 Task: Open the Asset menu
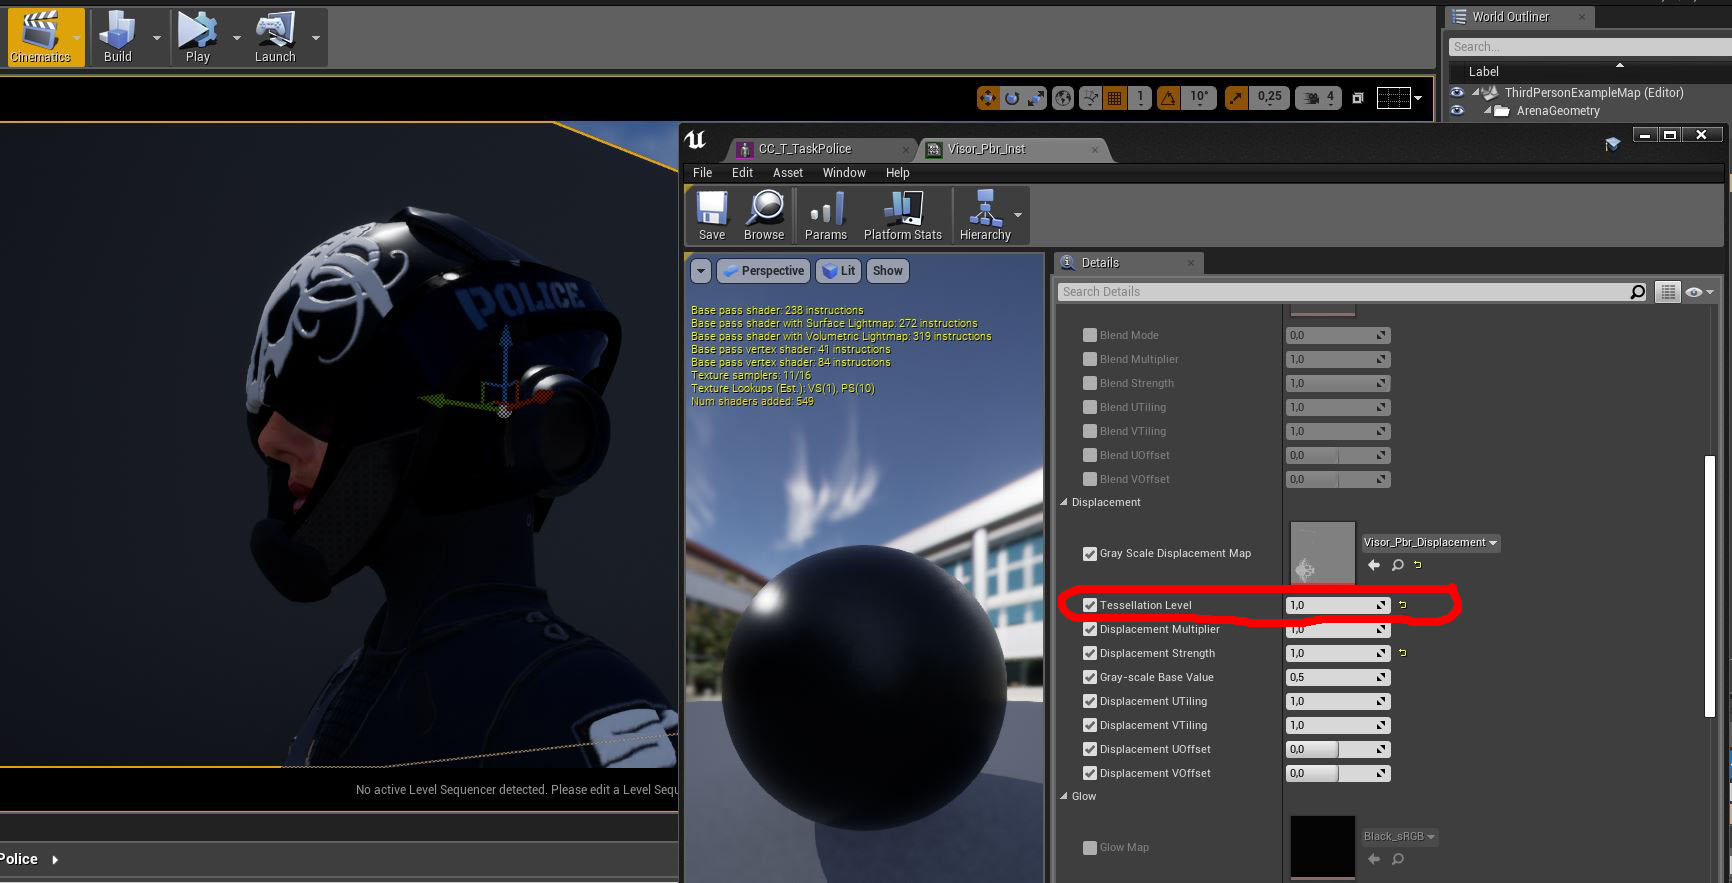[788, 172]
